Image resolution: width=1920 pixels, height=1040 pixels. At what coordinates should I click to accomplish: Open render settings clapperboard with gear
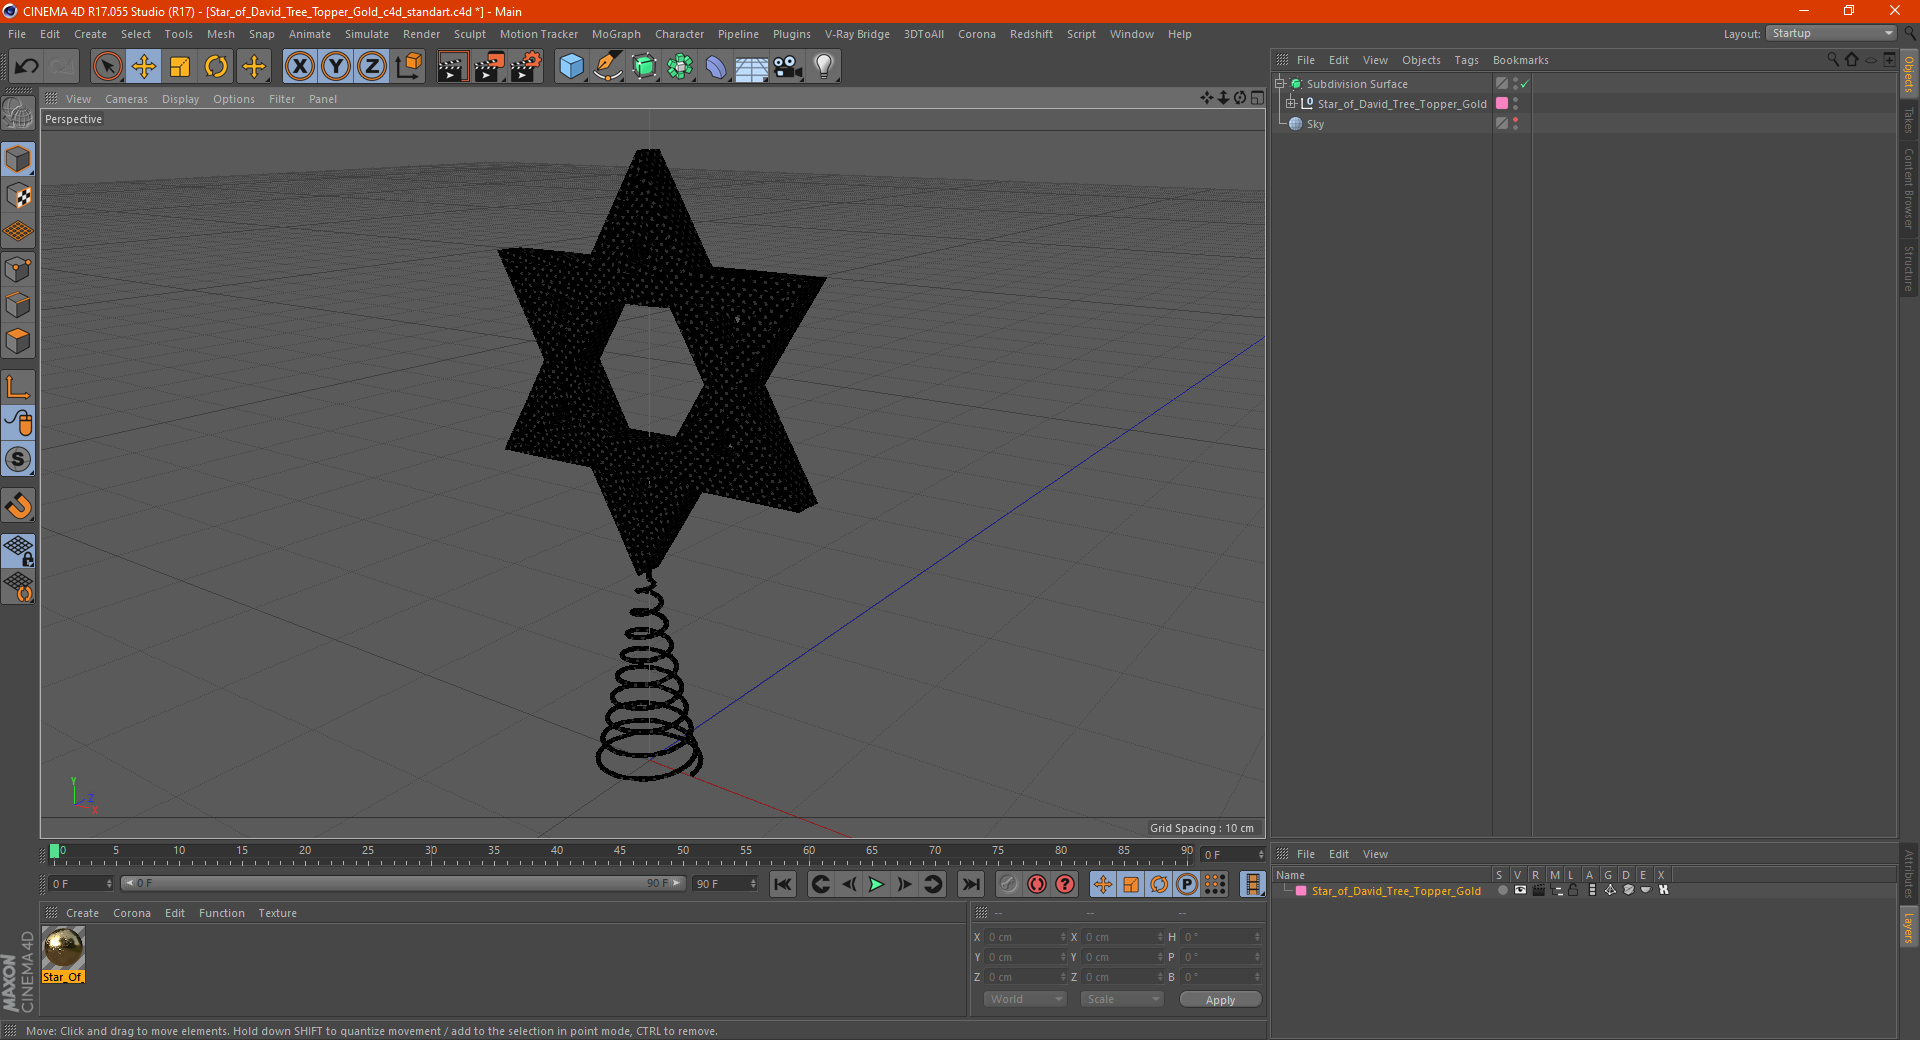pos(526,67)
